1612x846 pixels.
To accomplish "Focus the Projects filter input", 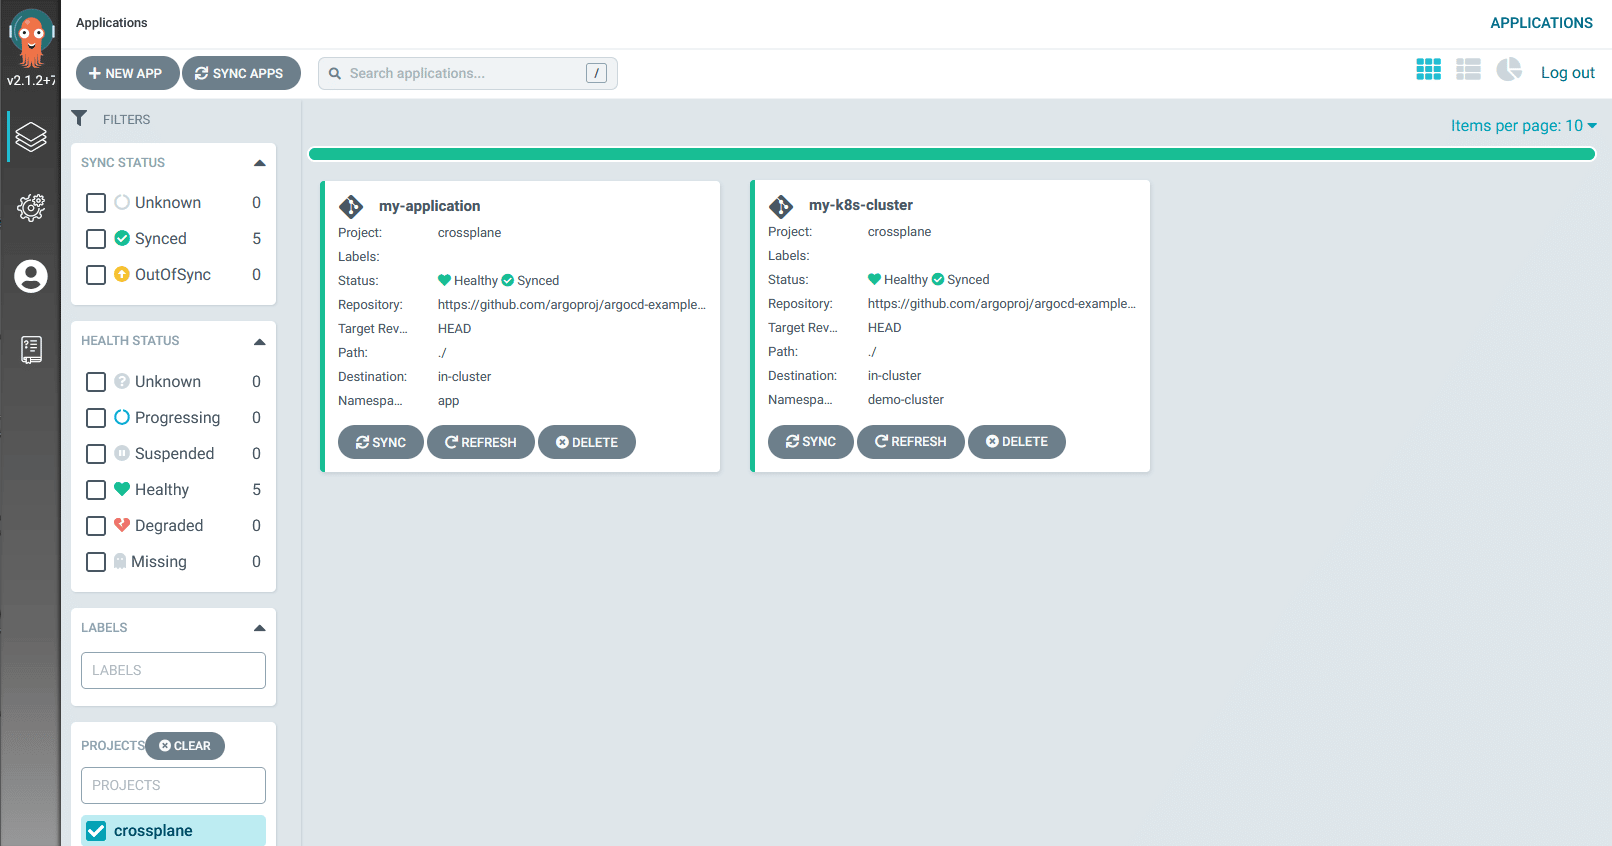I will coord(173,785).
